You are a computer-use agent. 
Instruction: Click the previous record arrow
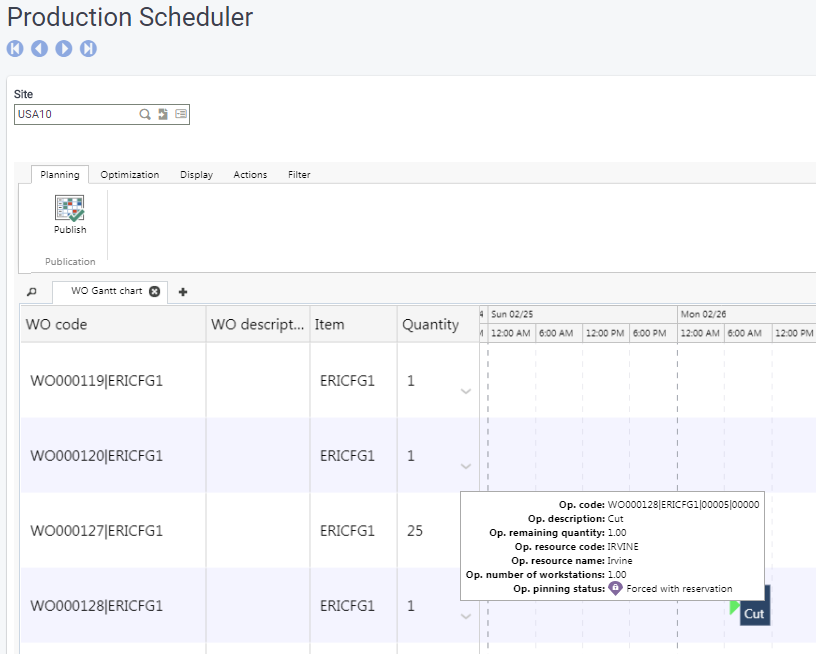[x=39, y=48]
